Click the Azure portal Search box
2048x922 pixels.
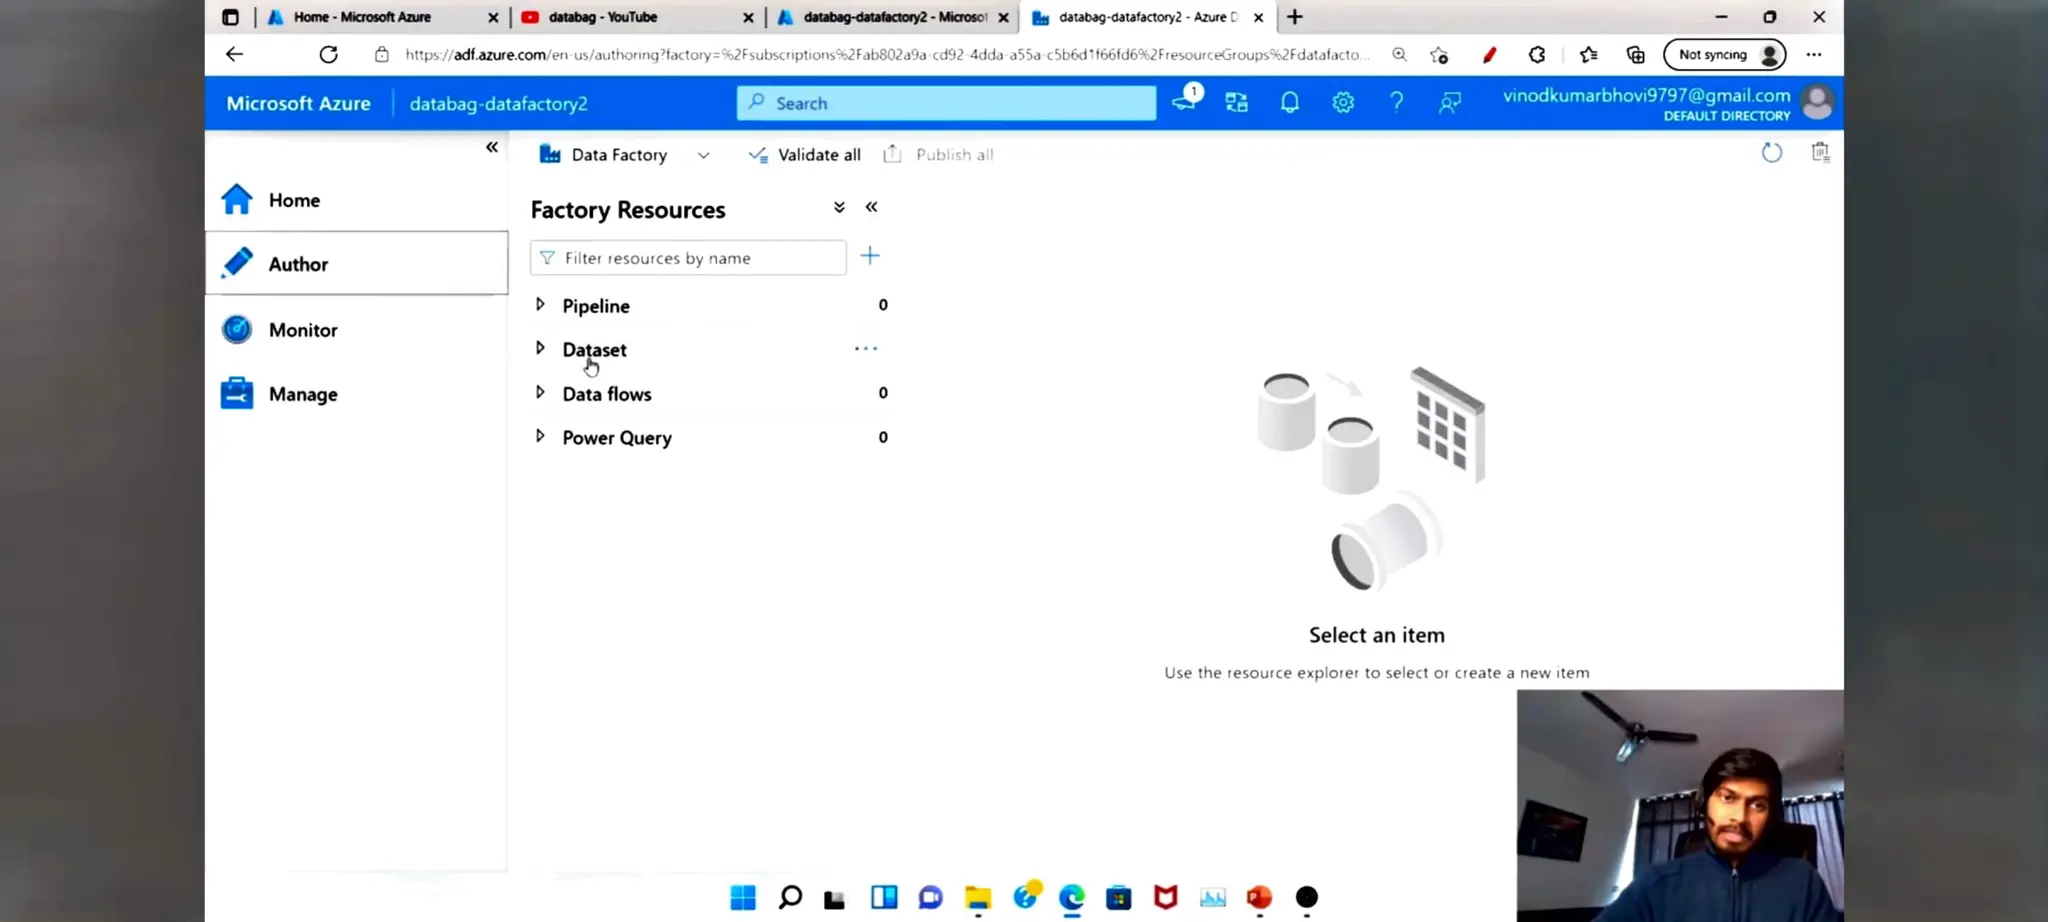coord(946,103)
